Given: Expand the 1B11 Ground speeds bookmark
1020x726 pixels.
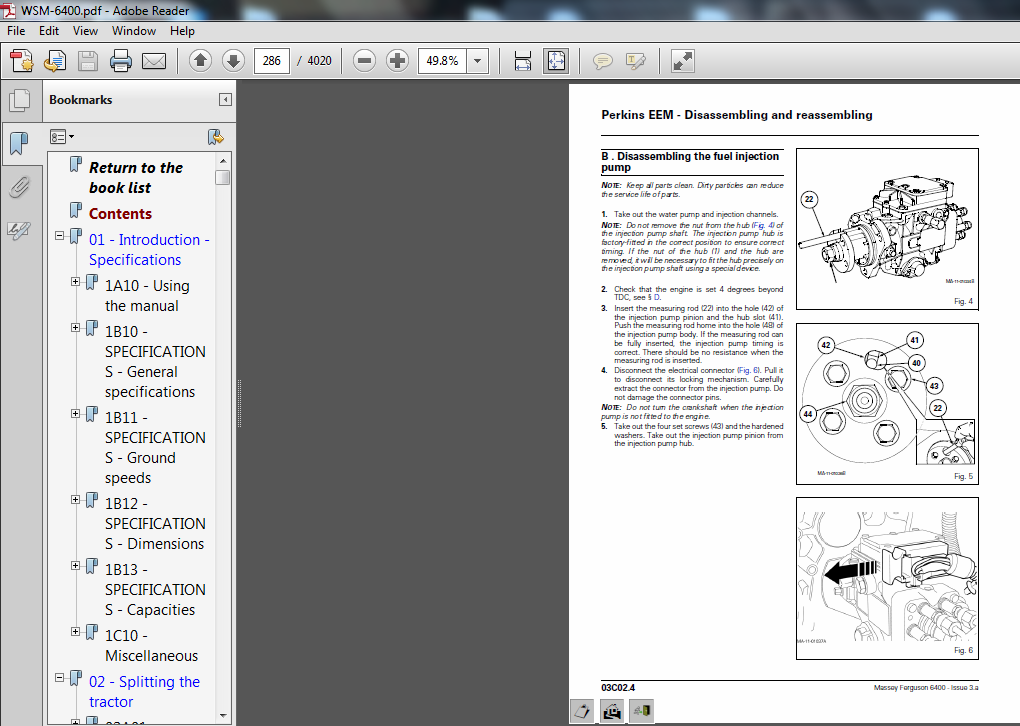Looking at the screenshot, I should tap(75, 414).
